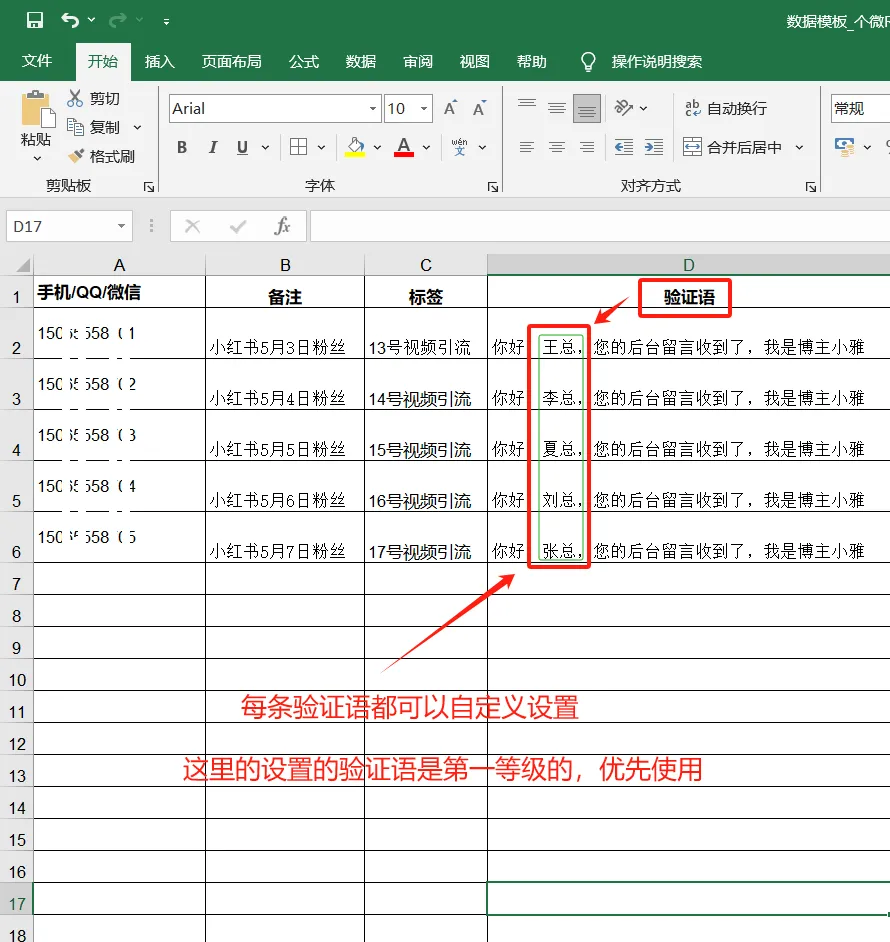890x942 pixels.
Task: Open the Arial font name dropdown
Action: (x=371, y=108)
